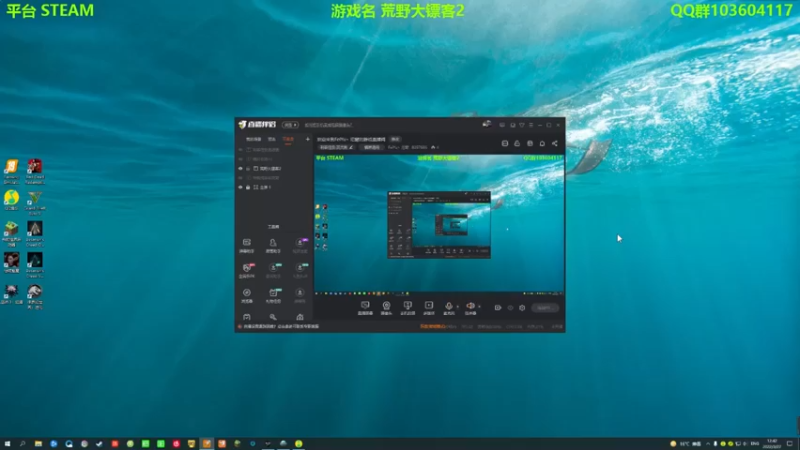Click the nested window thumbnail in preview
The height and width of the screenshot is (450, 800).
click(x=439, y=224)
